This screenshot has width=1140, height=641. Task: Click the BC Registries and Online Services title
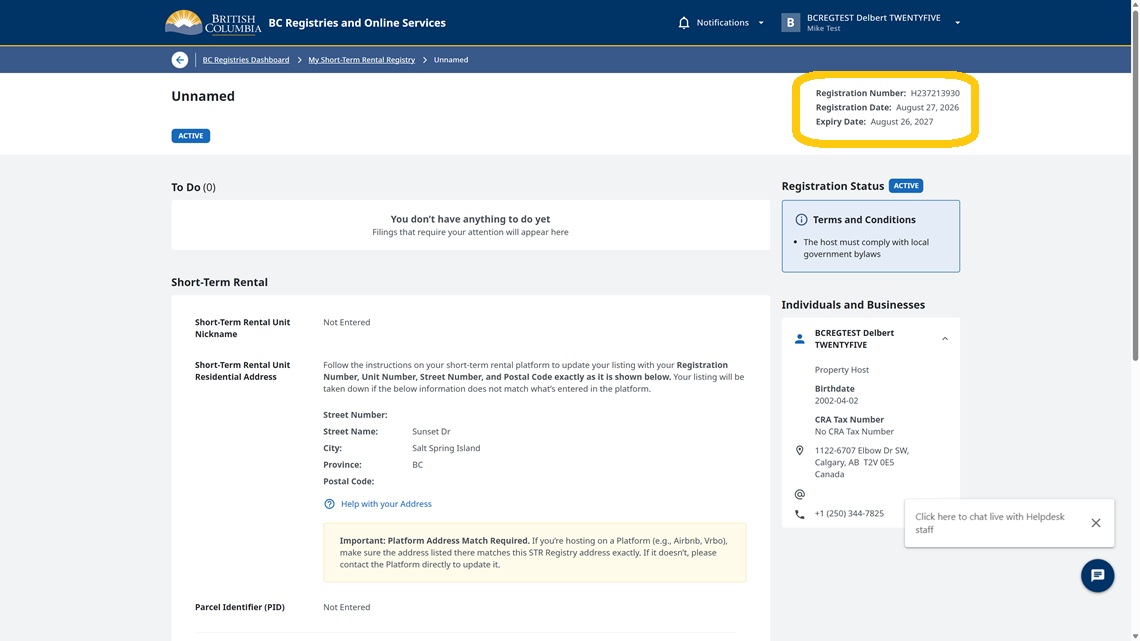(x=357, y=23)
